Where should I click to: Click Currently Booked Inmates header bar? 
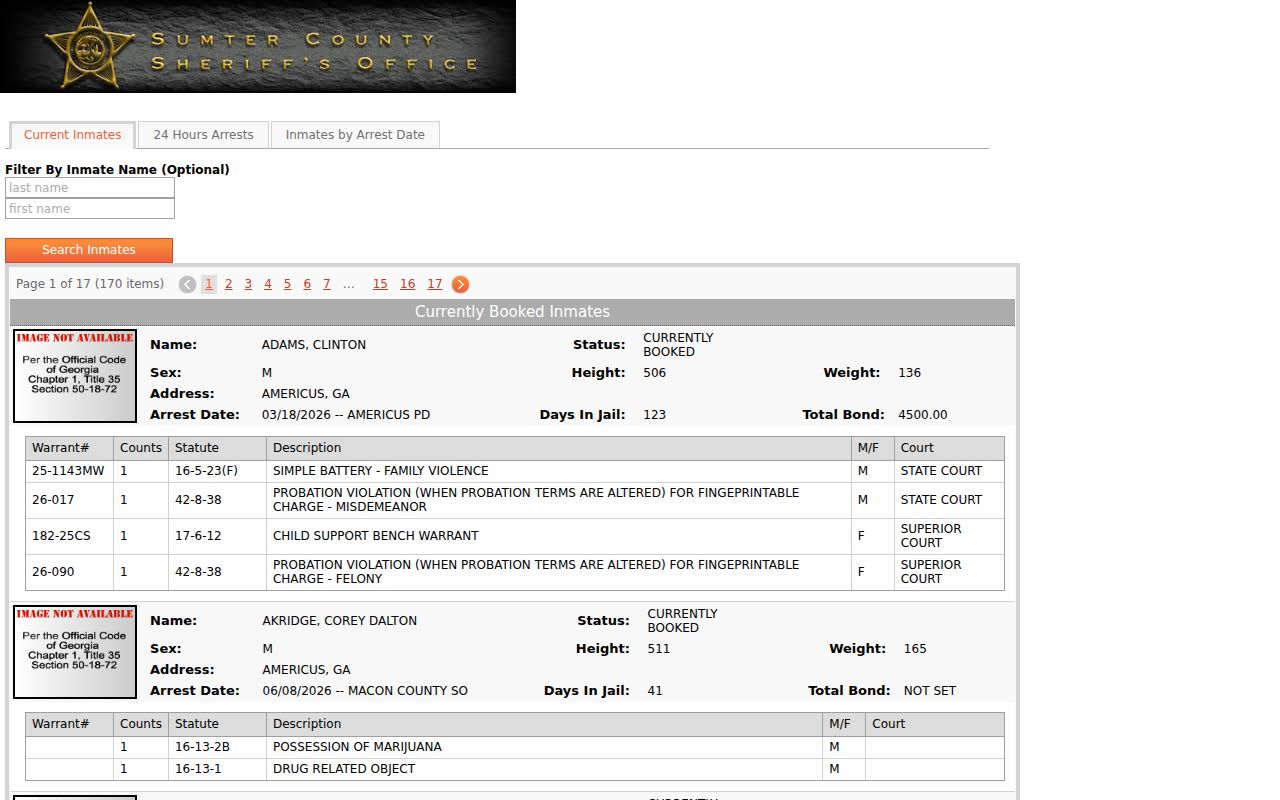513,312
